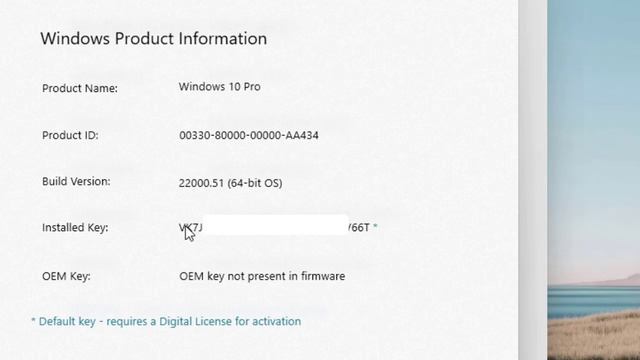Click the white redacted area of the key
The image size is (640, 360).
(275, 225)
